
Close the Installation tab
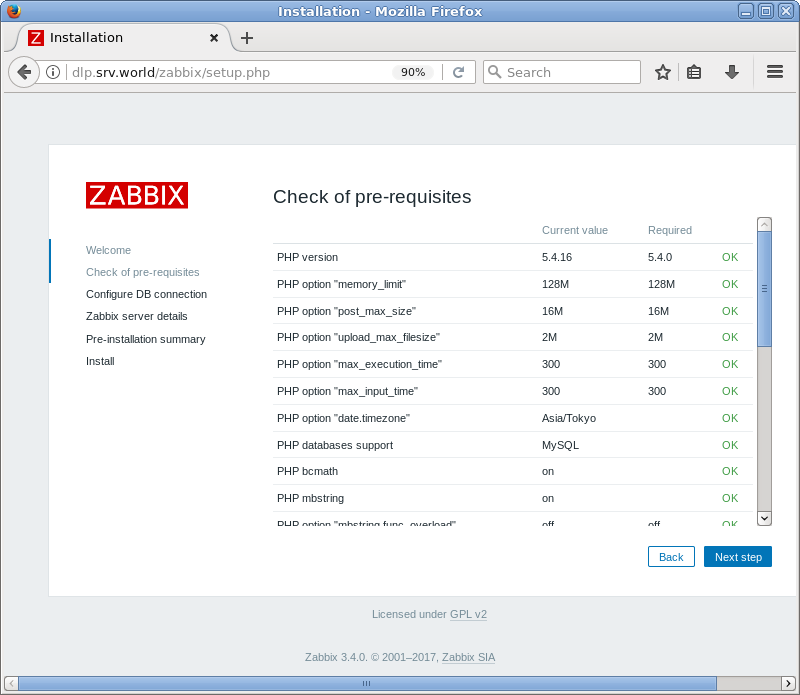coord(214,38)
